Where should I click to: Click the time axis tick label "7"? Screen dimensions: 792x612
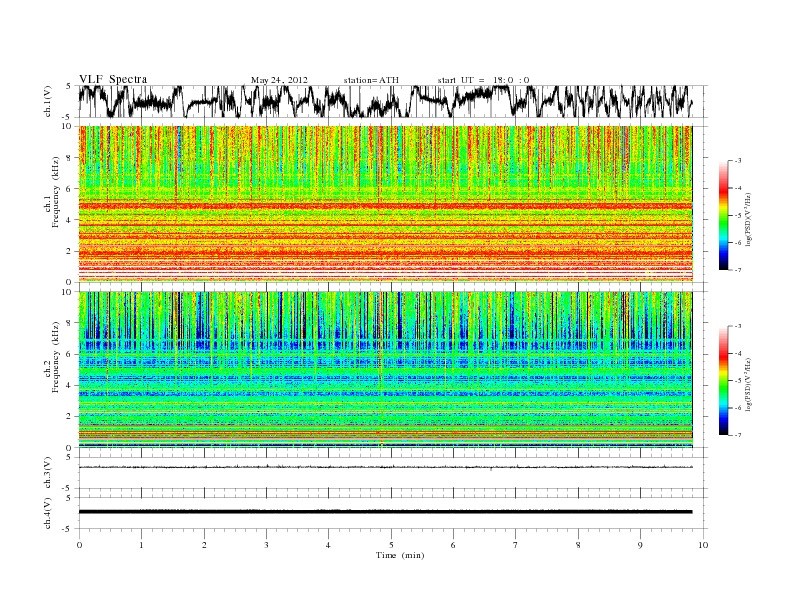tap(516, 545)
